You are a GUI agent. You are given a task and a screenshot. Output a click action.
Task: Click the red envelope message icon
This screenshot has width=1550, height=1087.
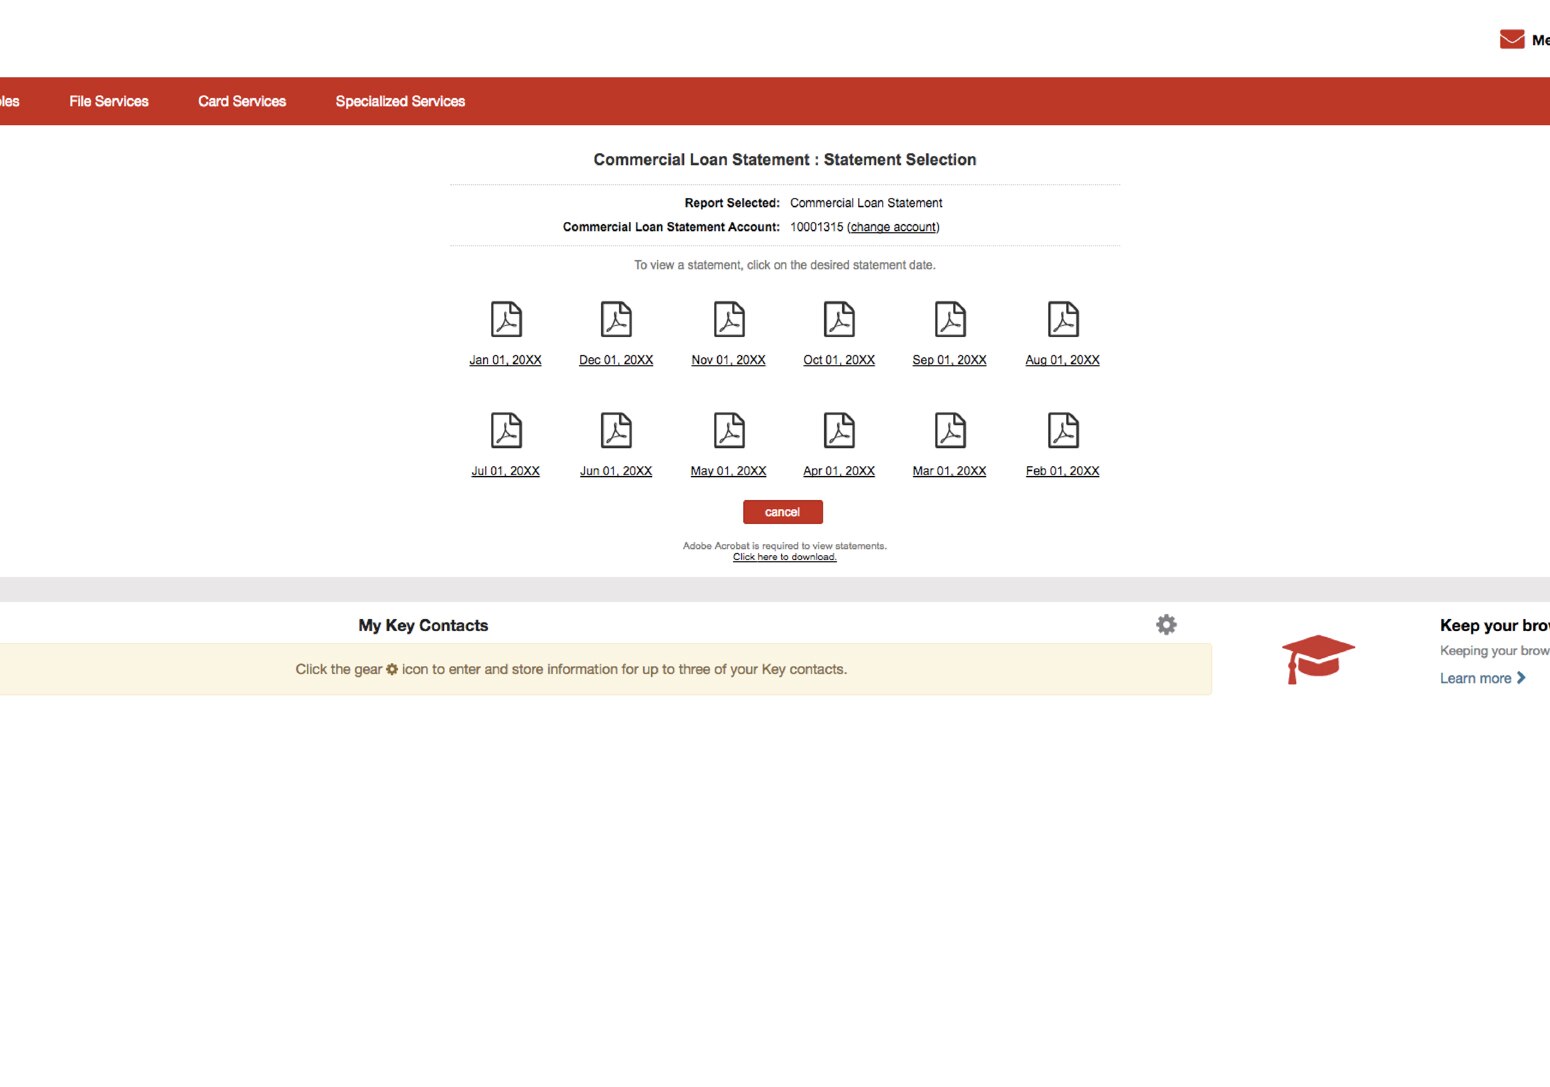pos(1511,38)
